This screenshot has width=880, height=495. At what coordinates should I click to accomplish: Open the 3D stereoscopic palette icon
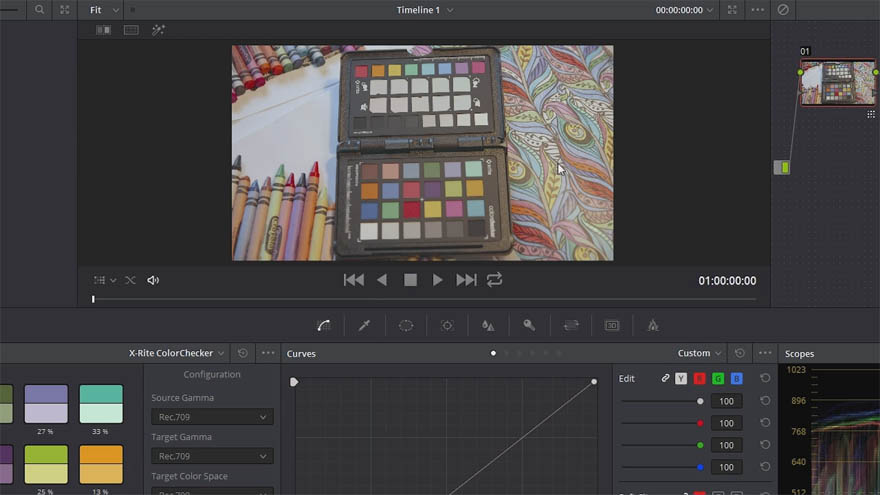click(x=612, y=326)
